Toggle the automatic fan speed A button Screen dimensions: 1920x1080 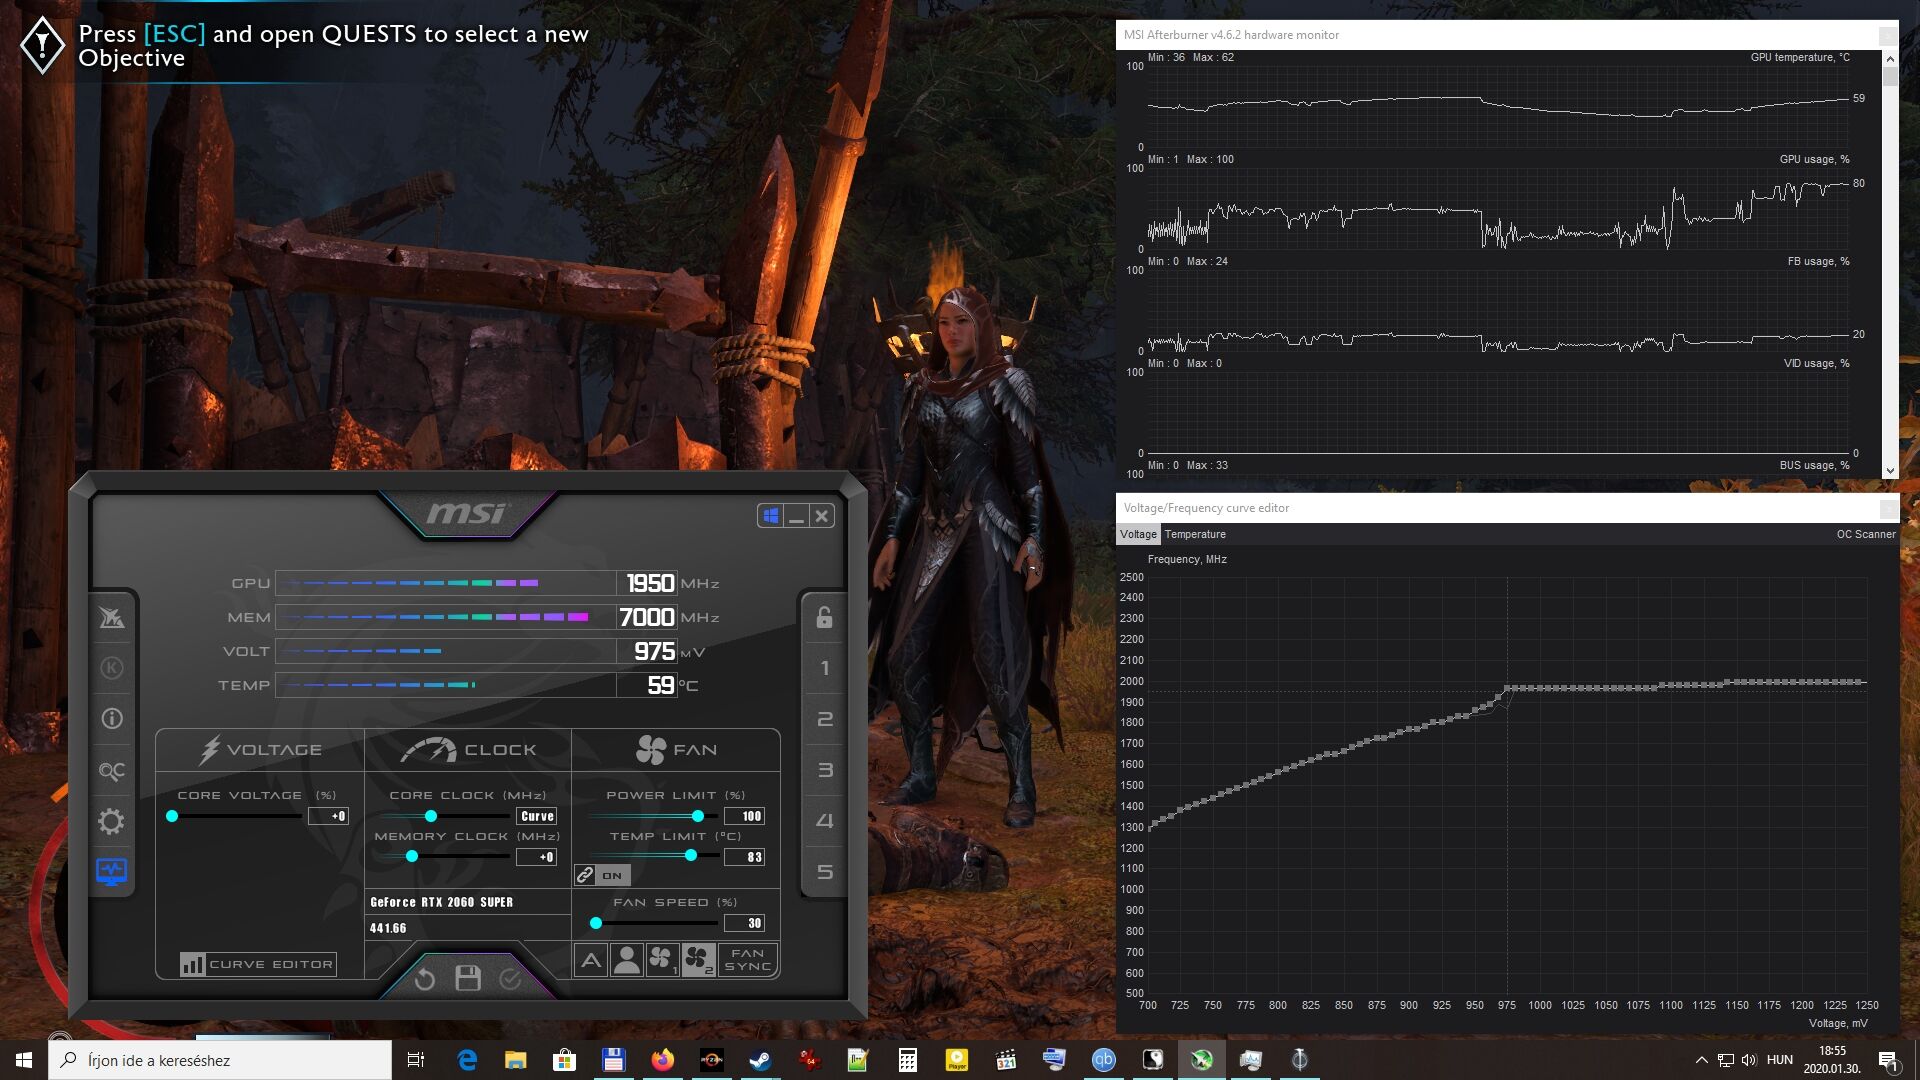(x=591, y=961)
